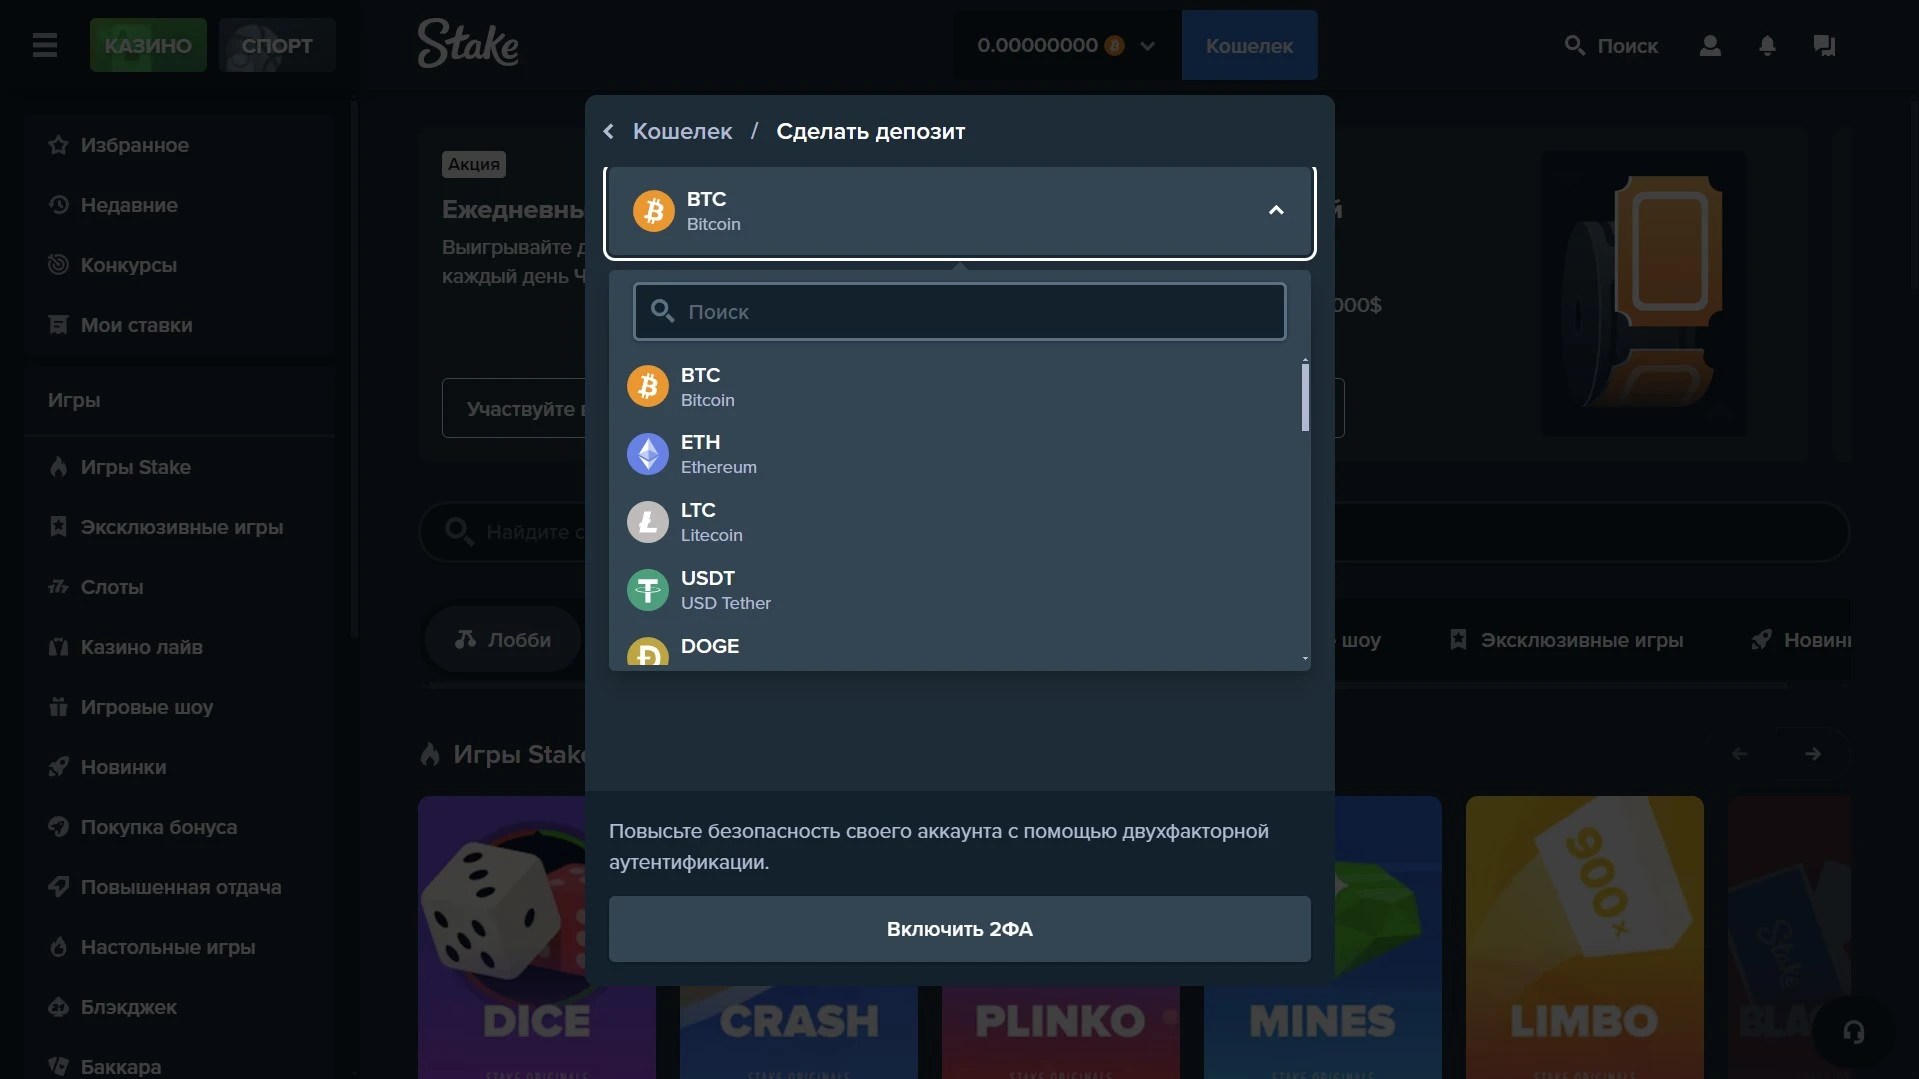Viewport: 1919px width, 1079px height.
Task: Open user profile icon
Action: pyautogui.click(x=1710, y=45)
